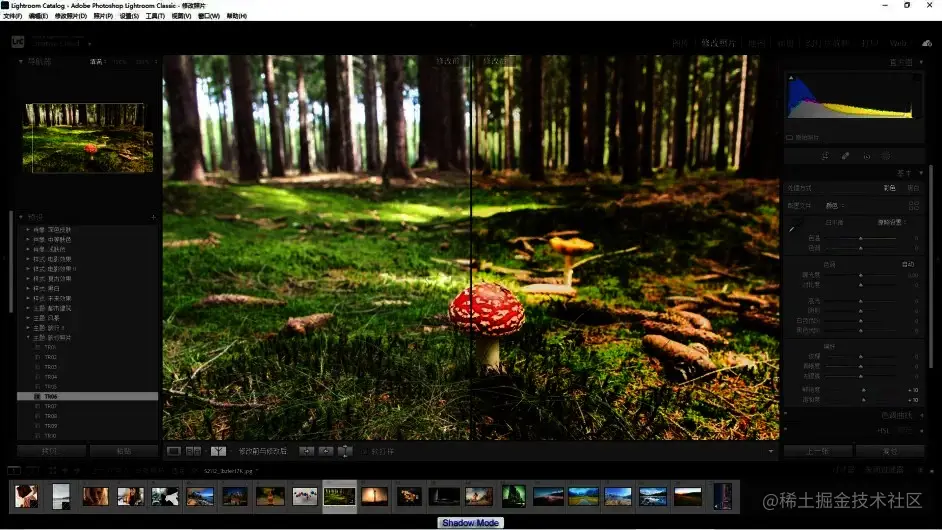Toggle the soft proofing 软打样 checkbox

pyautogui.click(x=364, y=451)
